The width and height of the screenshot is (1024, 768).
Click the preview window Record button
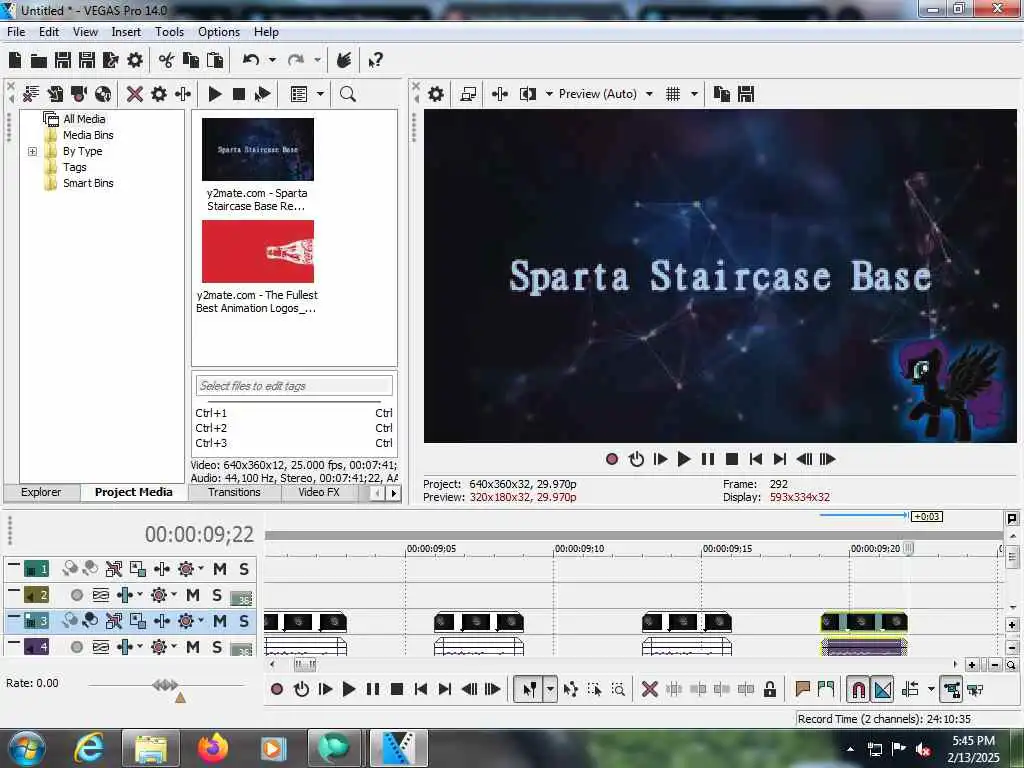click(x=612, y=459)
